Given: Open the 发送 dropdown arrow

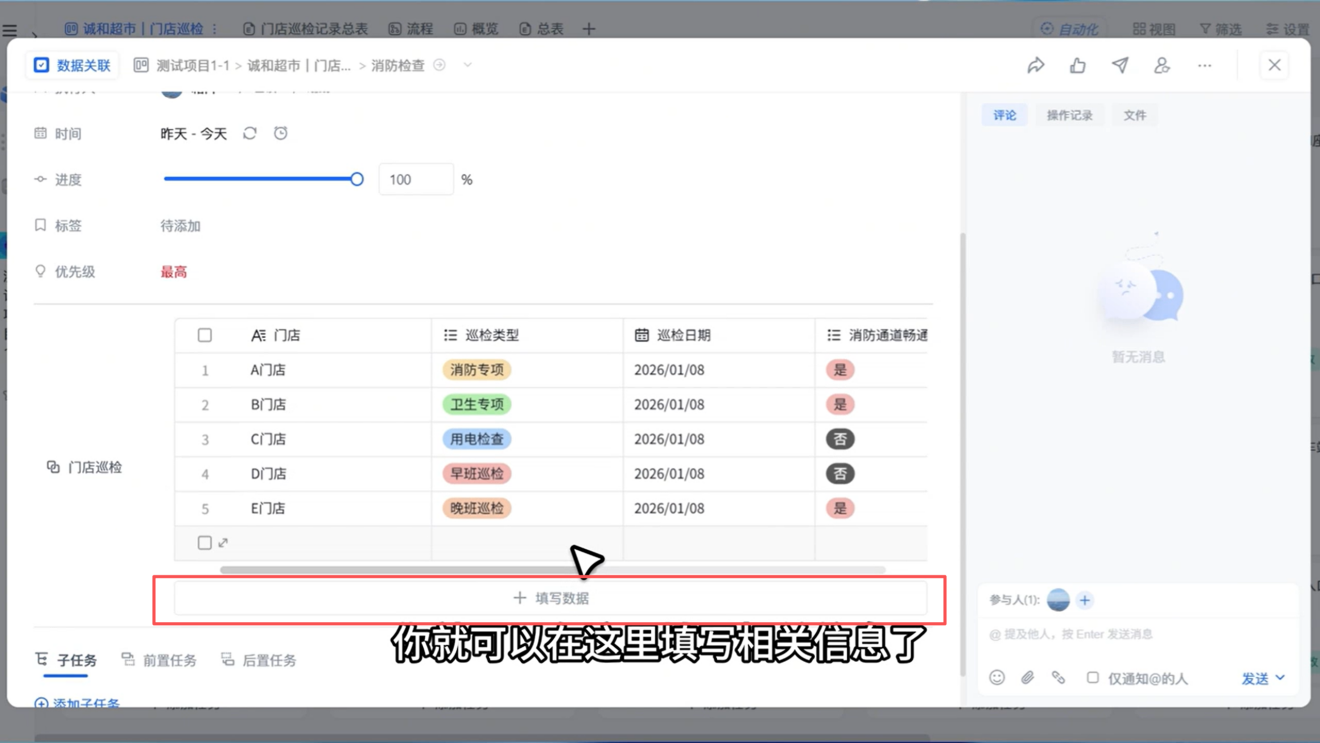Looking at the screenshot, I should [x=1280, y=678].
